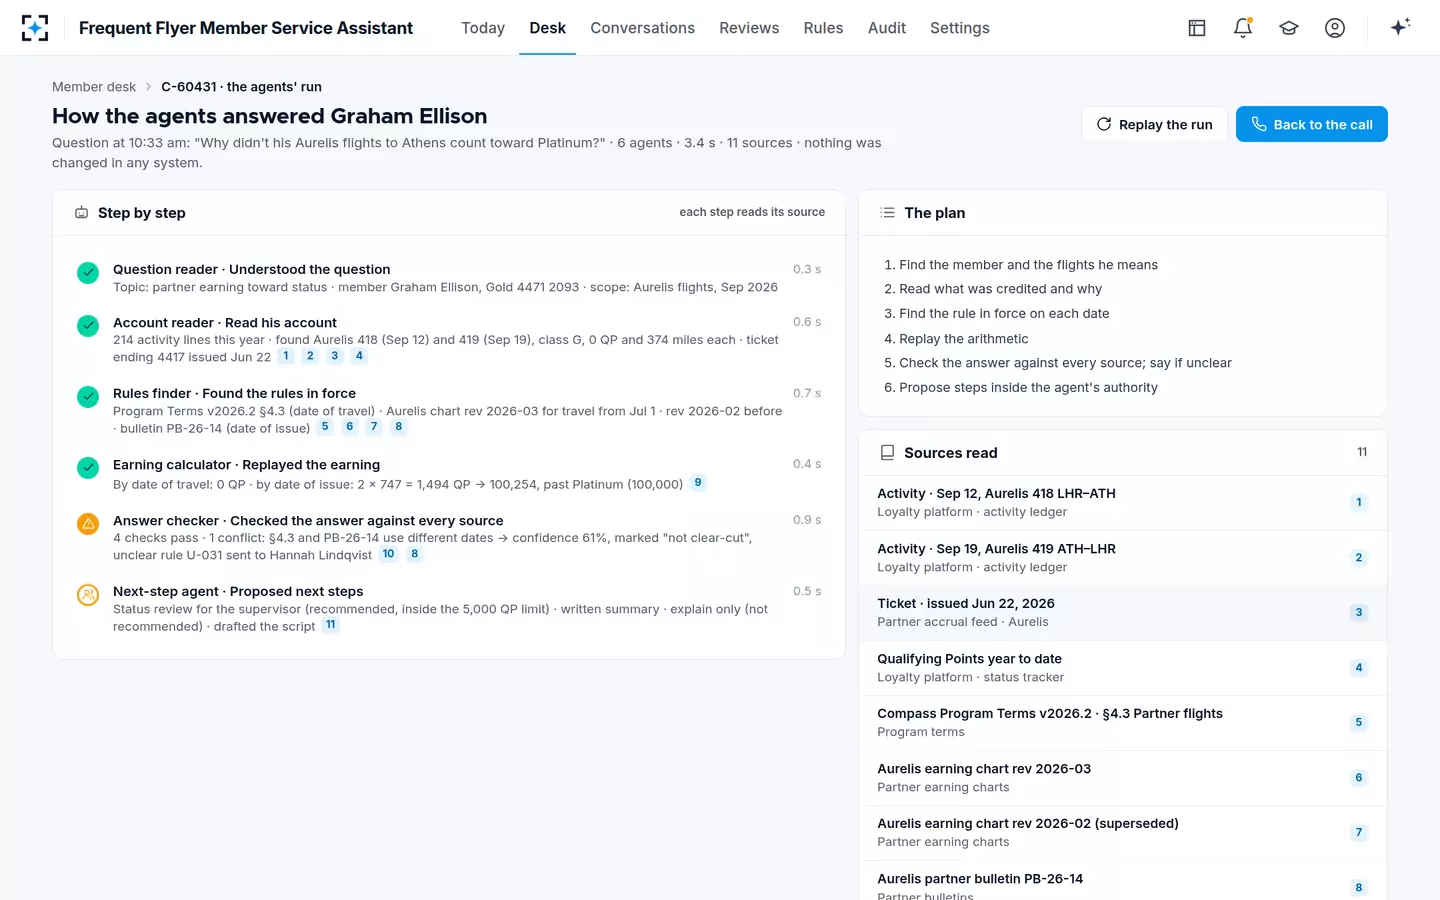Open source badge 7 in Rules finder step
Viewport: 1440px width, 900px height.
[374, 427]
